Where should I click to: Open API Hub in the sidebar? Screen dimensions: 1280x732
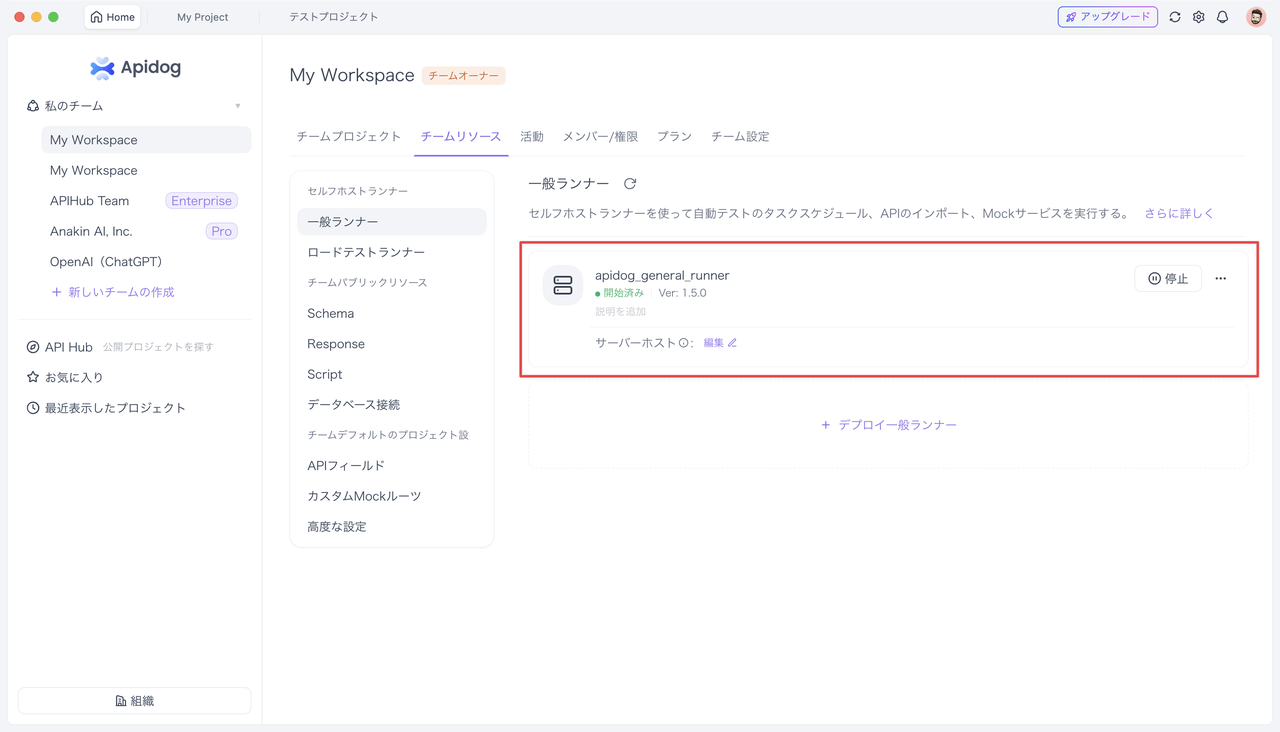[x=69, y=347]
